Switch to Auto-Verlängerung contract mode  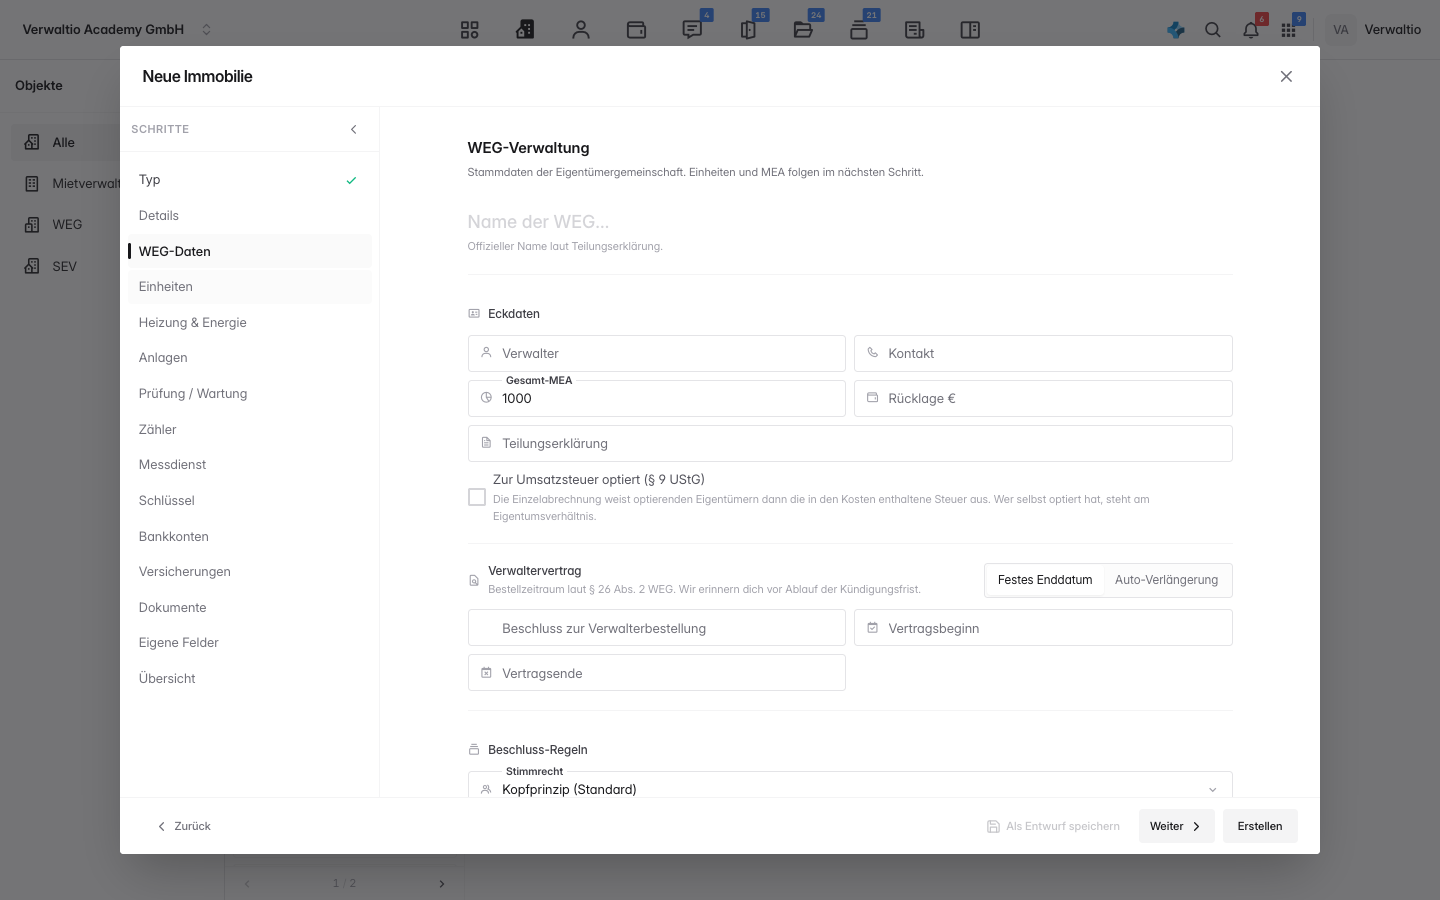pyautogui.click(x=1166, y=580)
